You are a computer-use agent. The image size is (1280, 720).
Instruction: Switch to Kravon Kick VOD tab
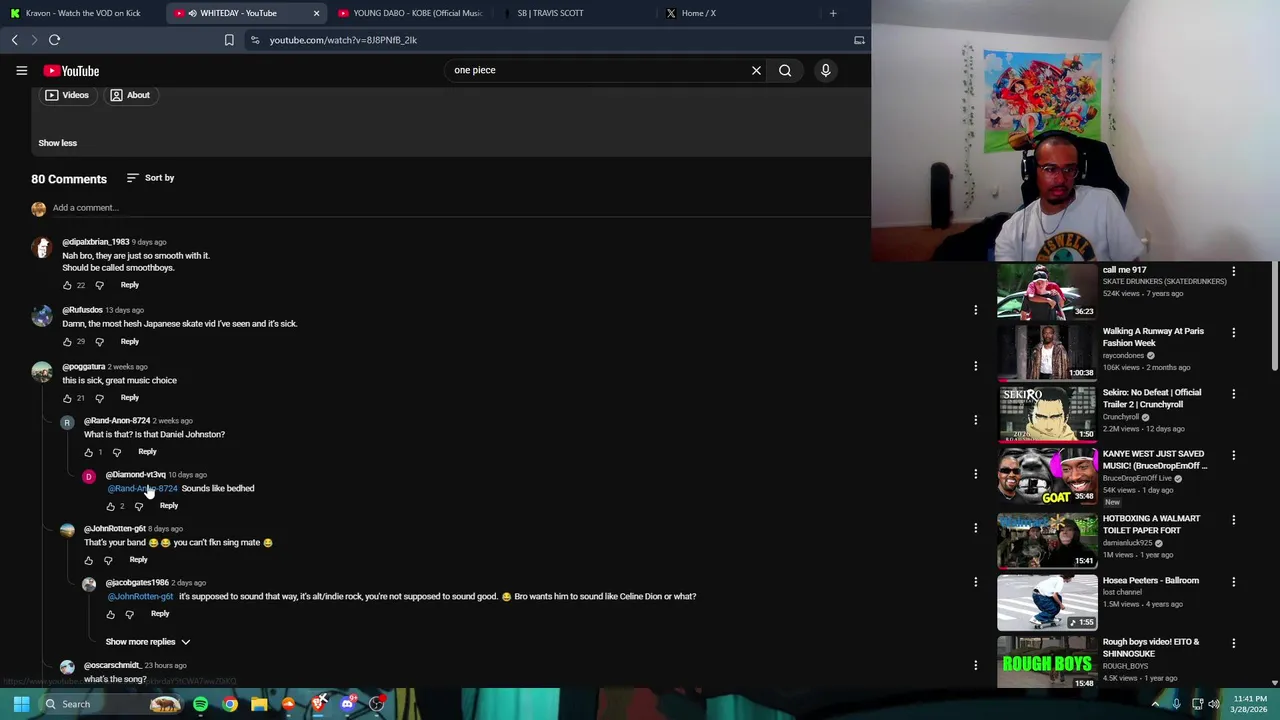(x=80, y=13)
